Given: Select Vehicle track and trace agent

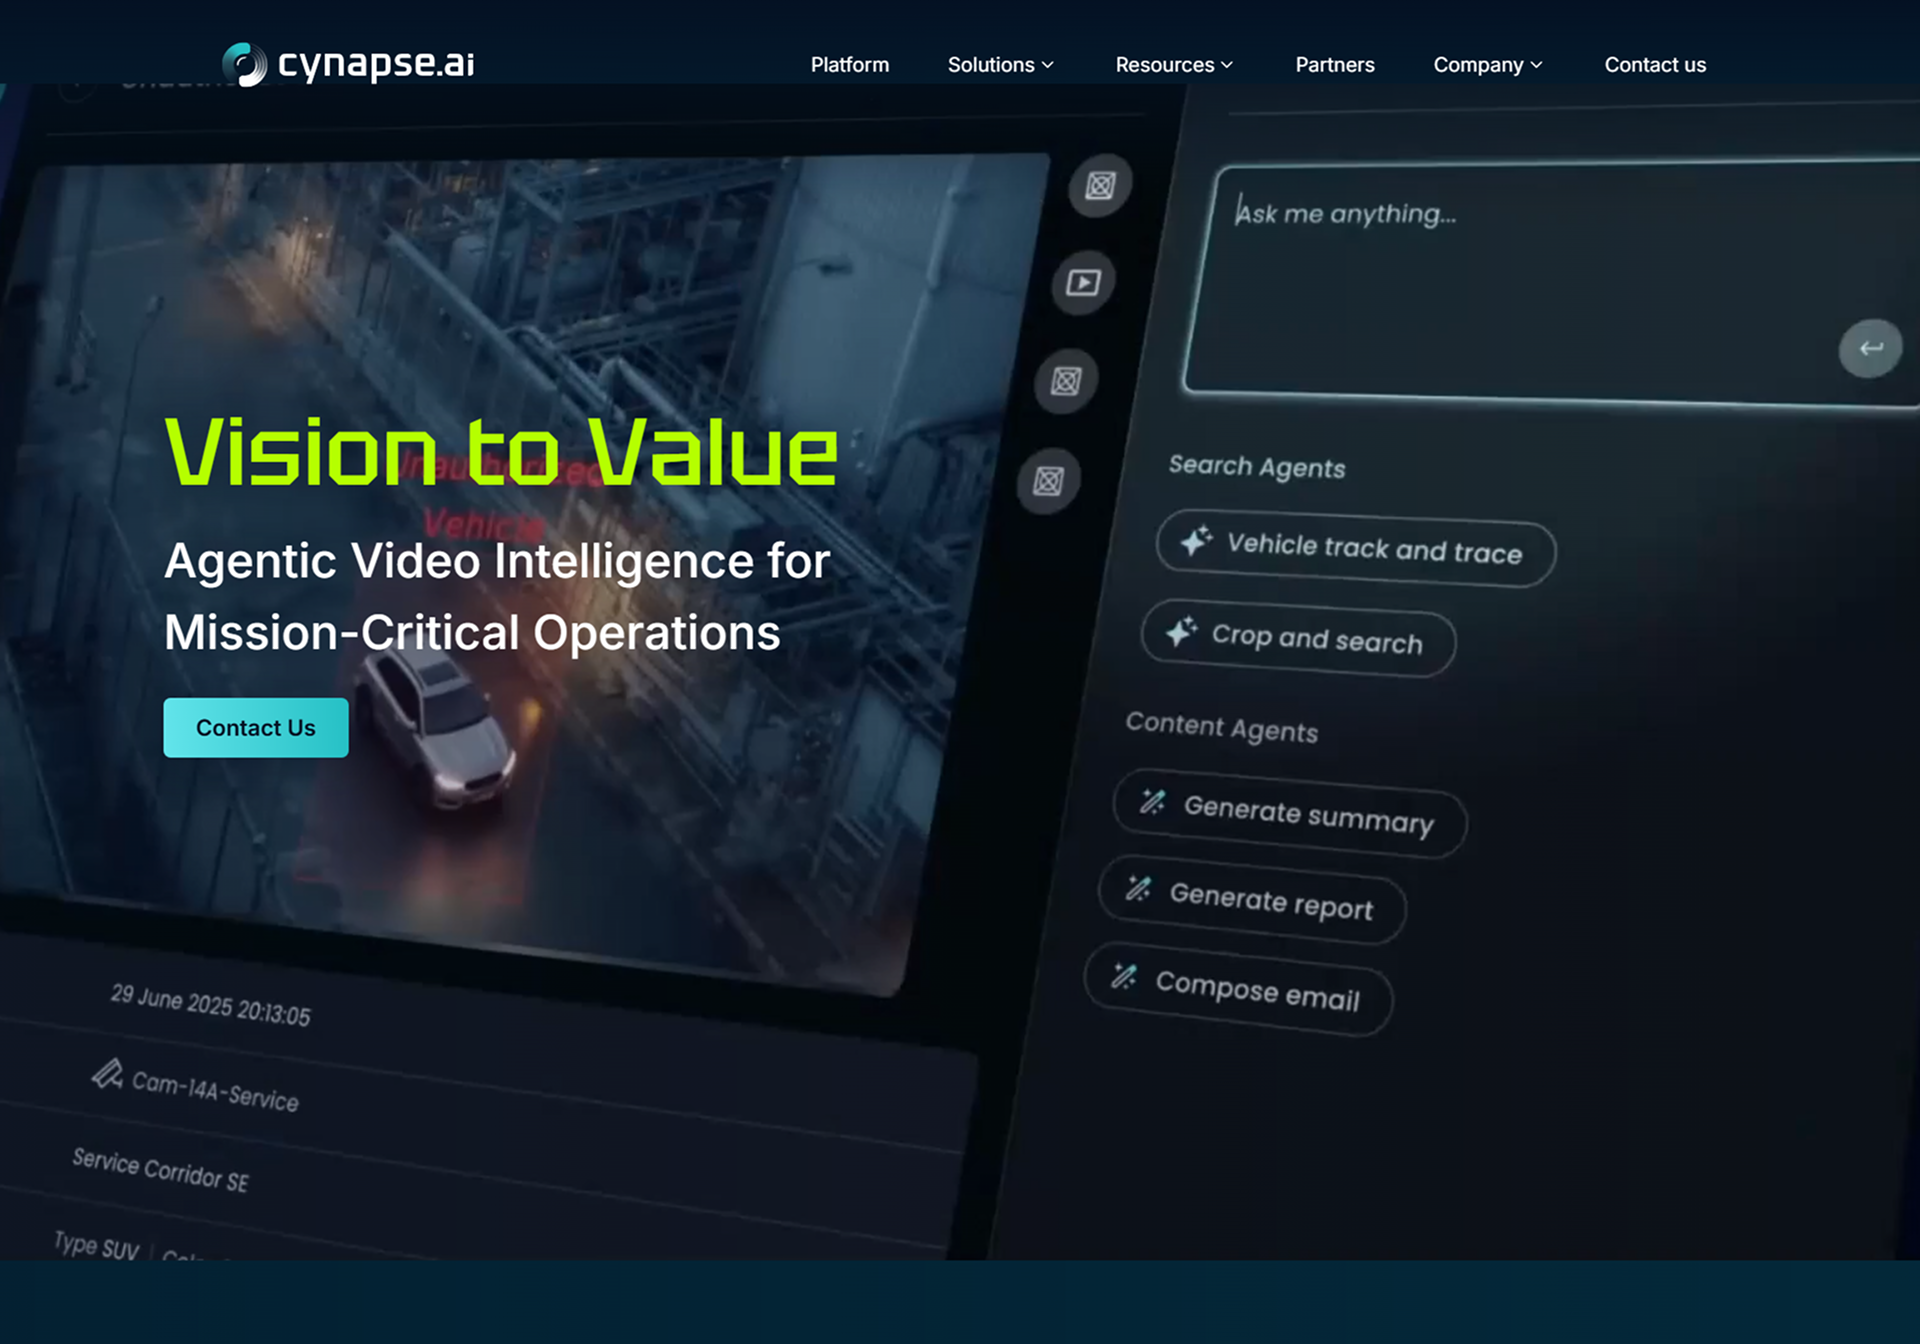Looking at the screenshot, I should click(1356, 548).
